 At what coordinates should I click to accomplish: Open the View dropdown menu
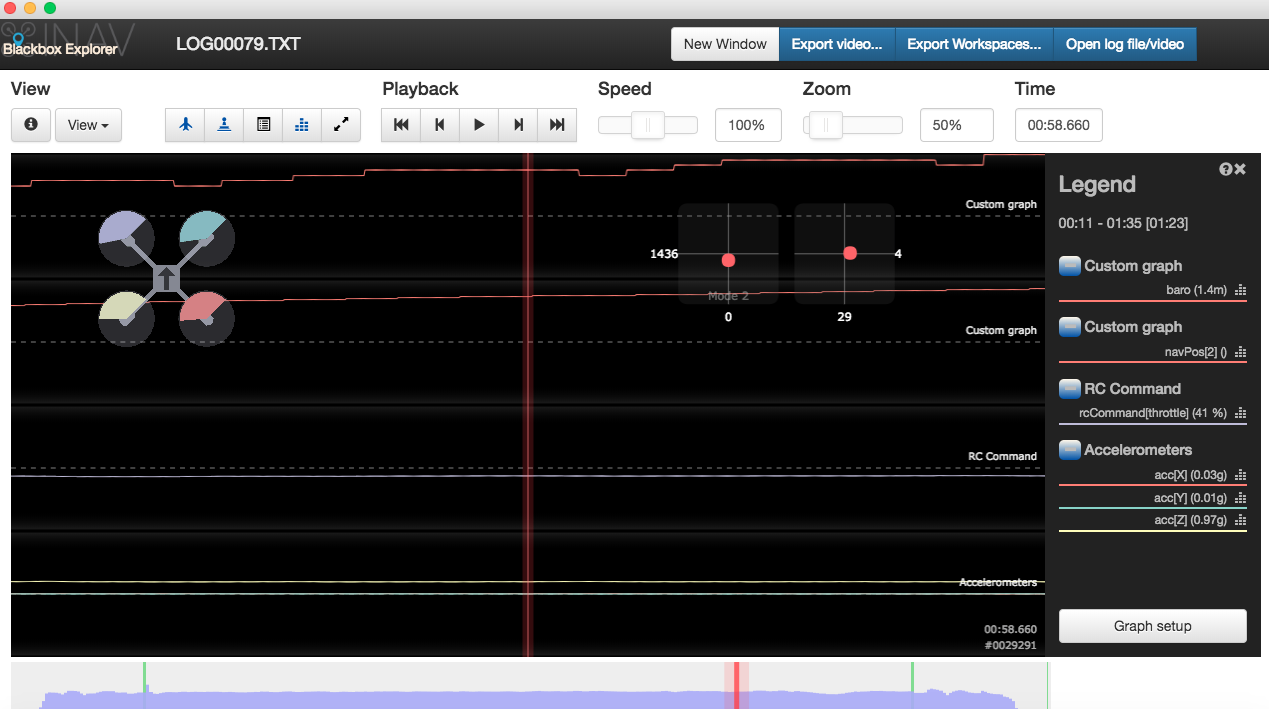click(88, 125)
